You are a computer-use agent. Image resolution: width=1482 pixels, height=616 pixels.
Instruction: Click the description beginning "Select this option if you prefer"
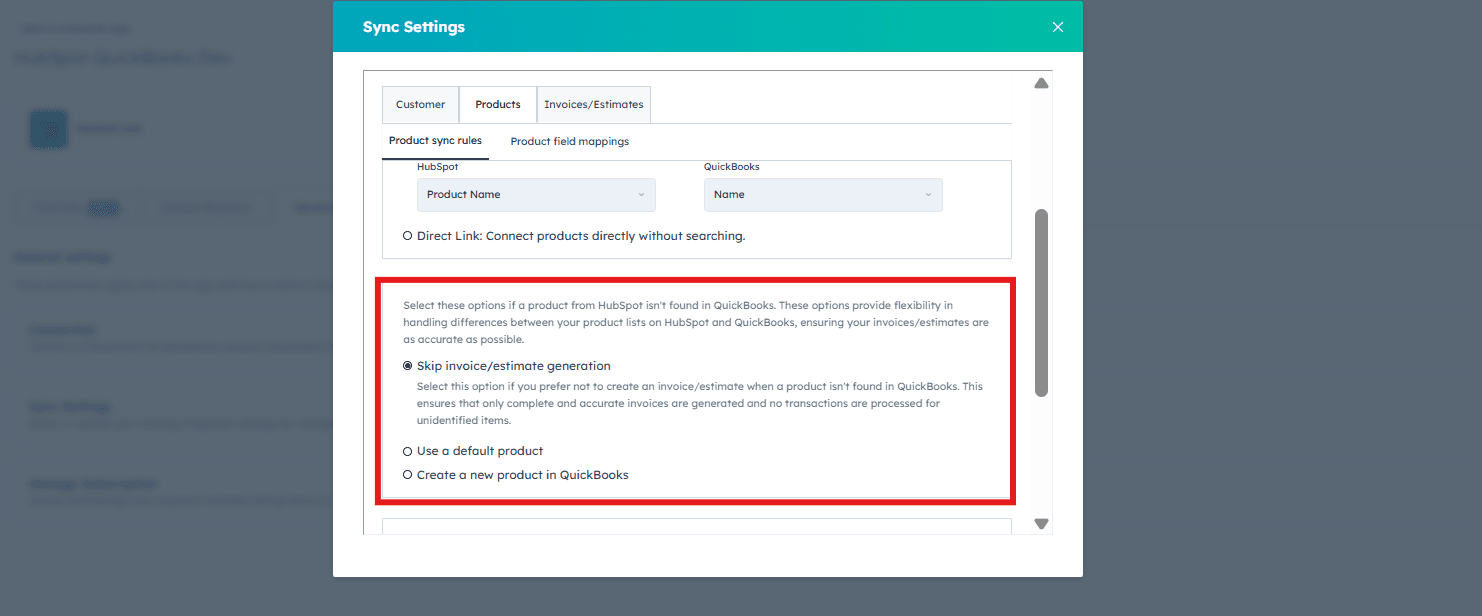click(x=700, y=404)
